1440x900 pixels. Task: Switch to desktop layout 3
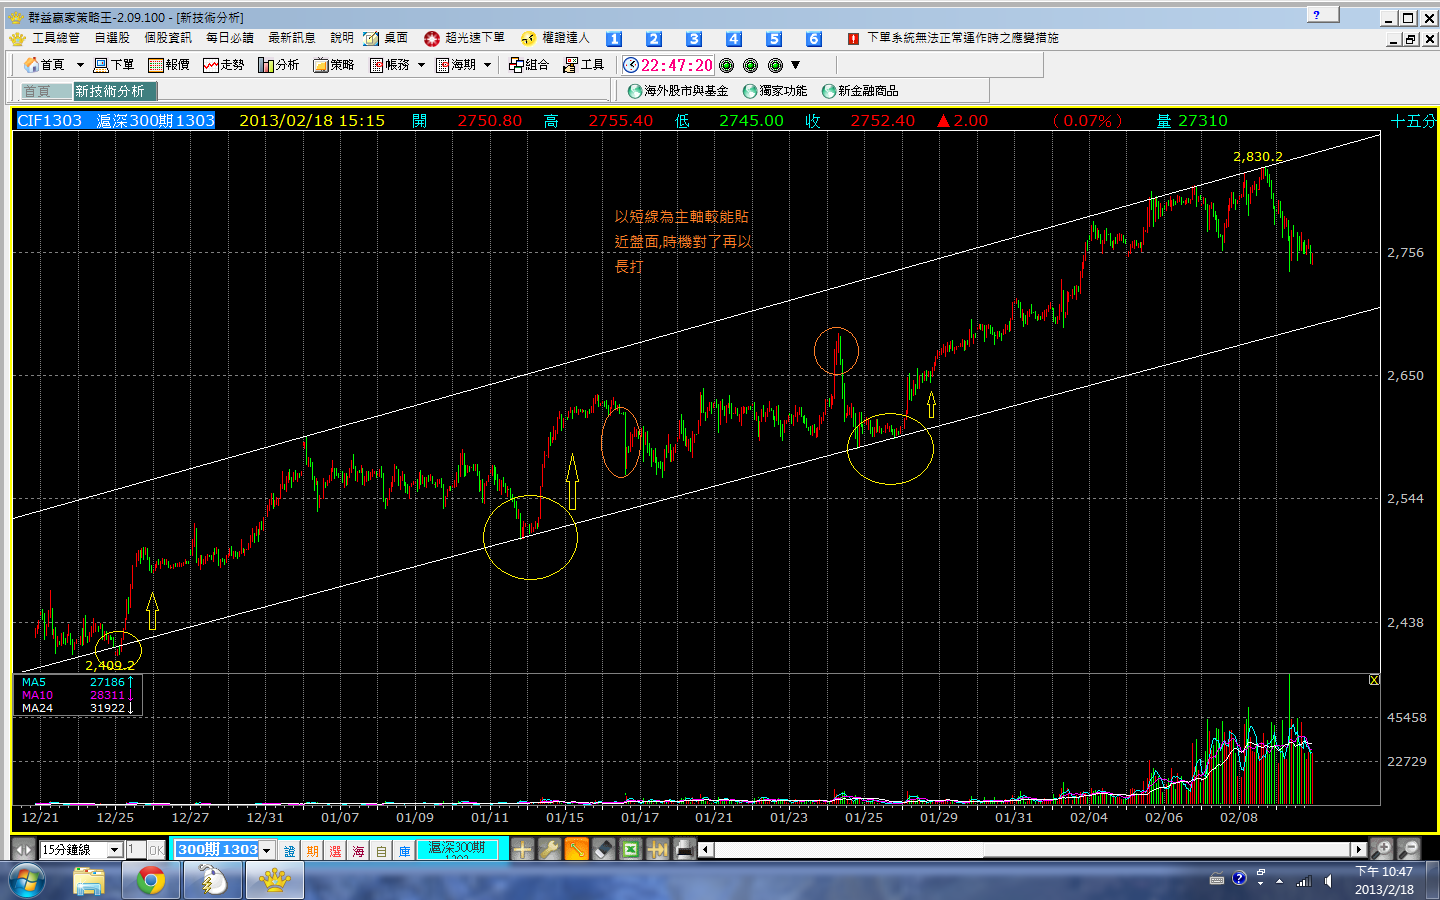694,39
